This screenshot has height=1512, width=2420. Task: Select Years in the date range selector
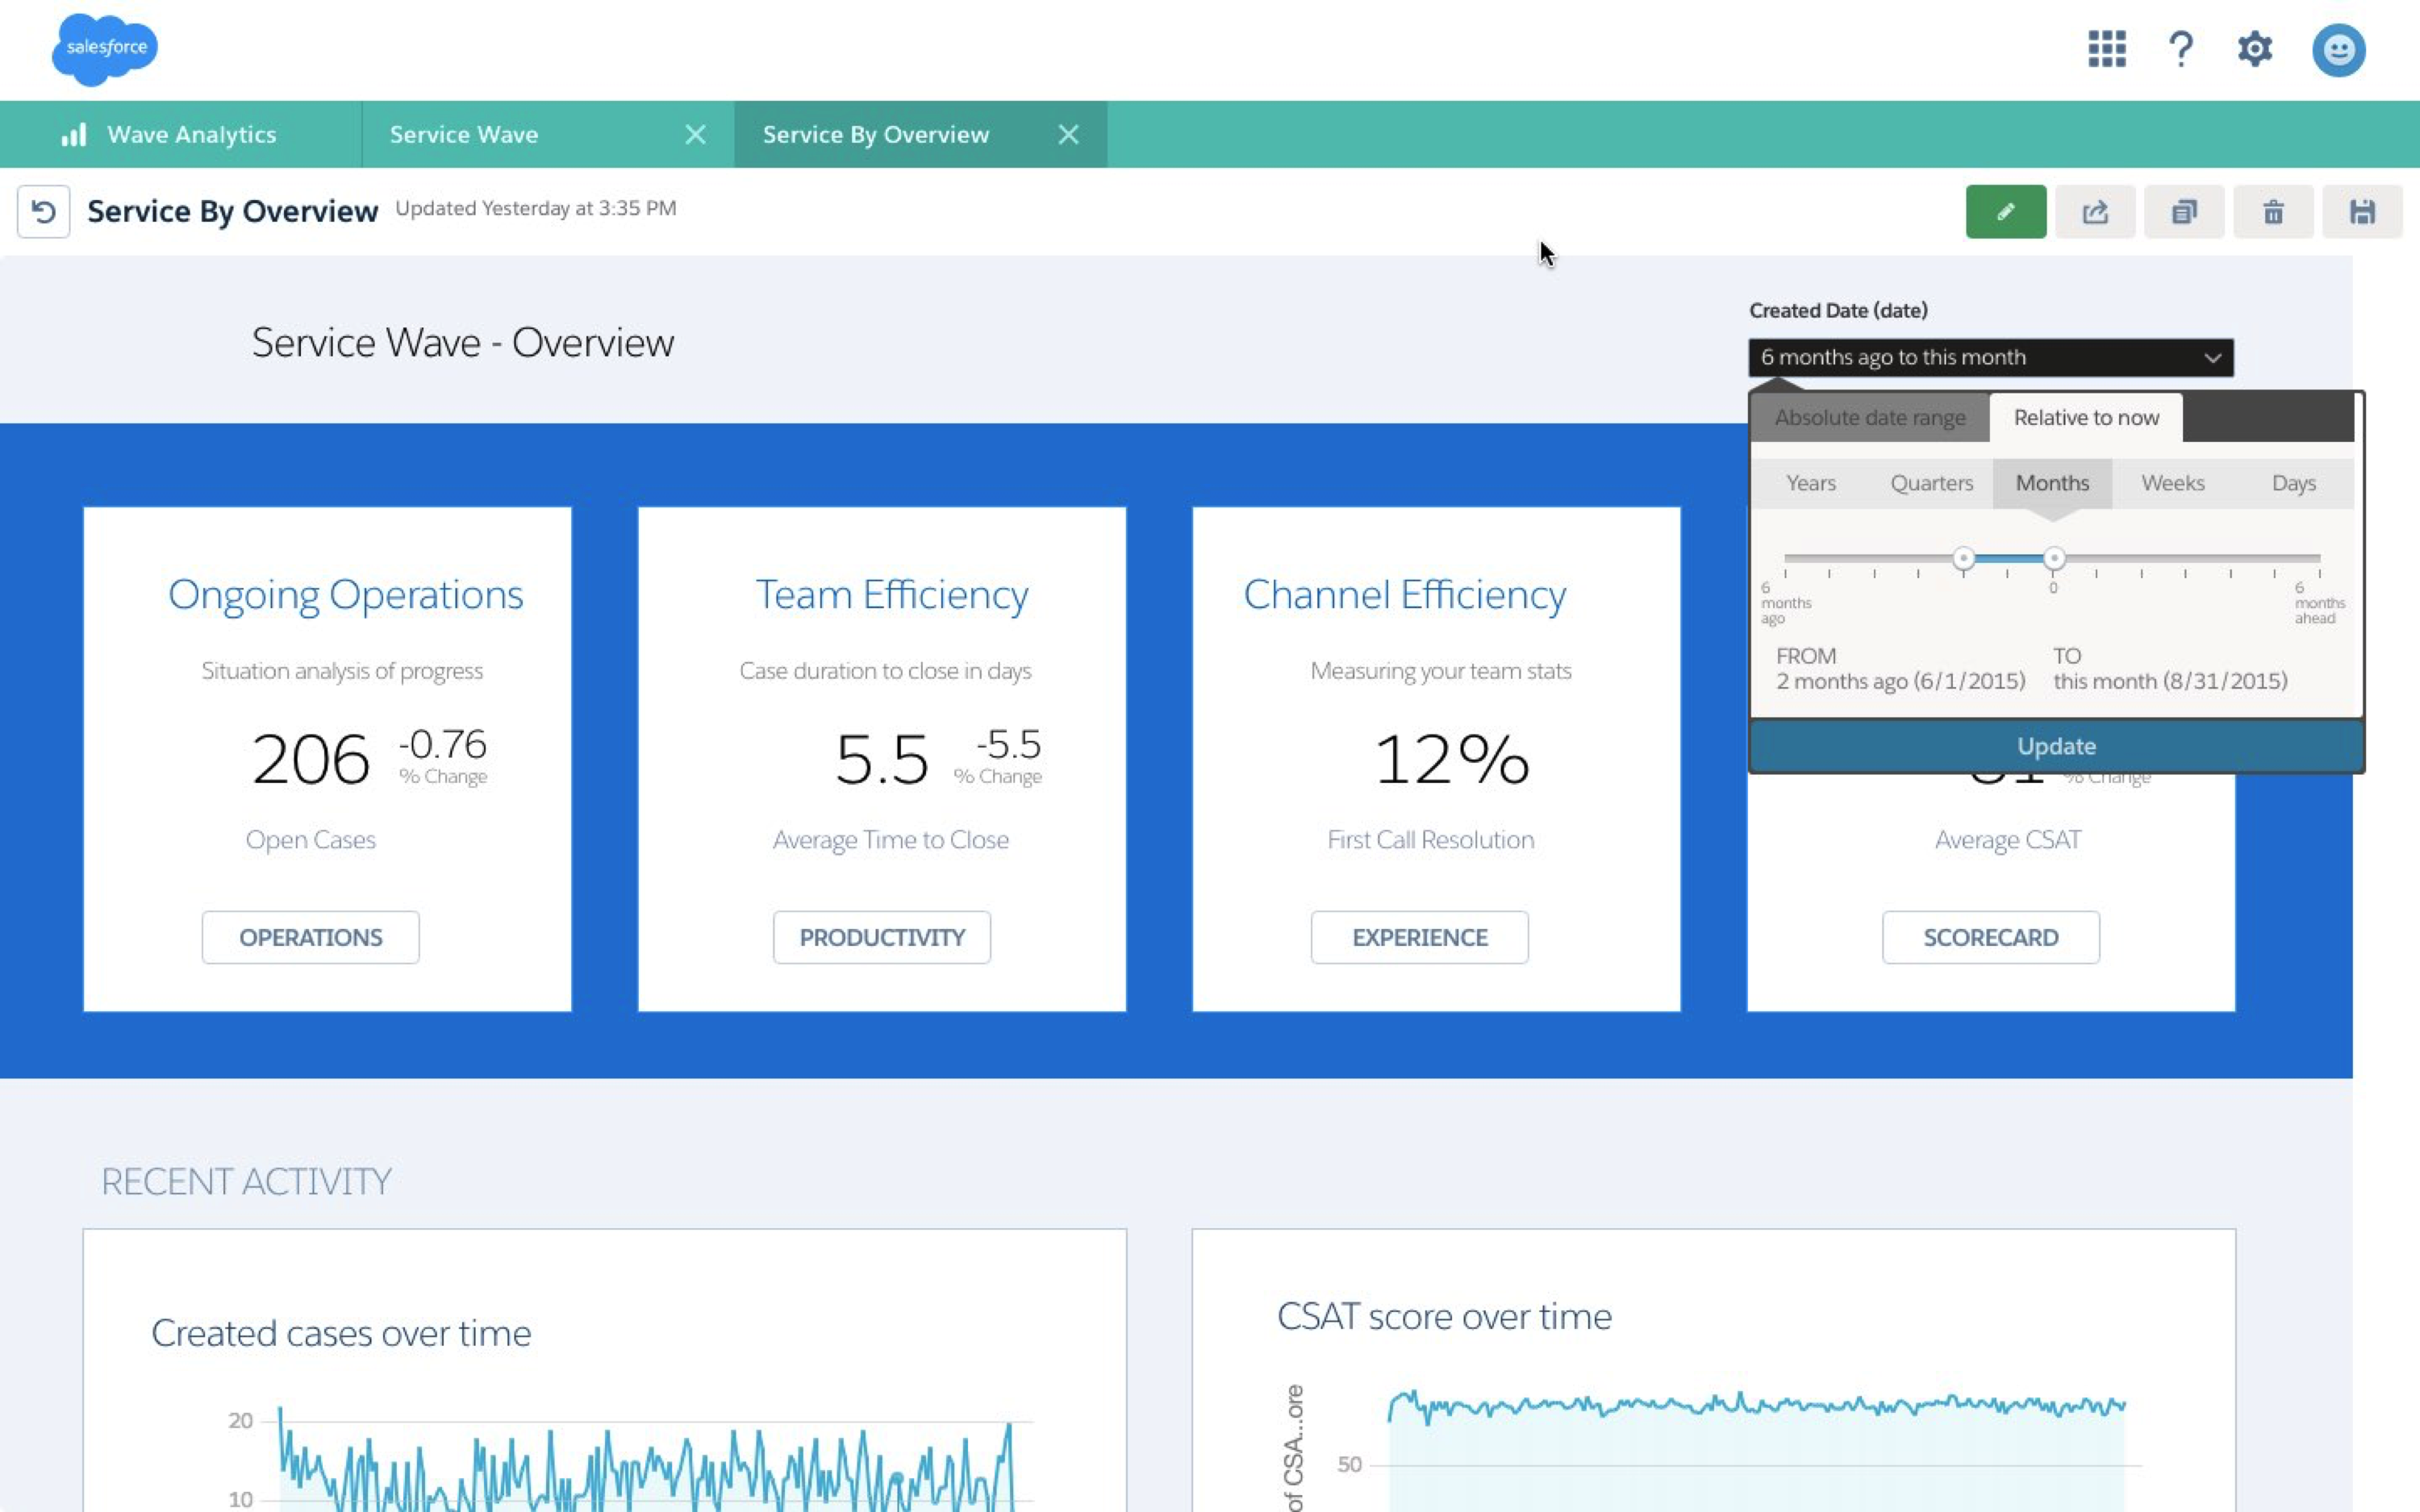click(1810, 483)
